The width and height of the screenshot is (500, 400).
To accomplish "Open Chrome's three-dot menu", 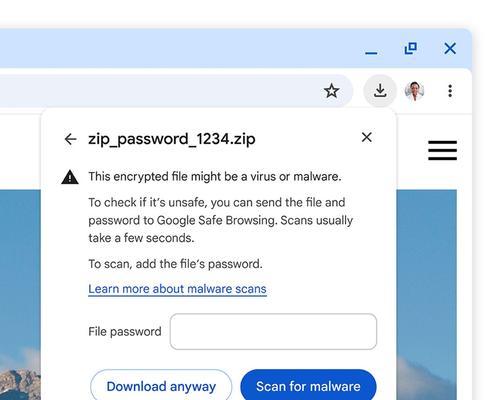I will click(x=450, y=91).
